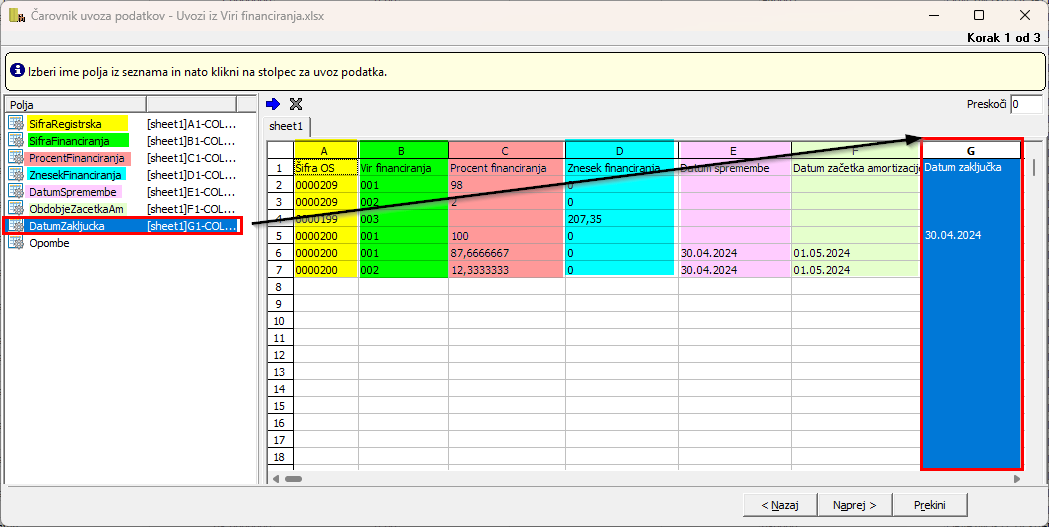Click the Naprej button
Screen dimensions: 1049x527
coord(854,505)
